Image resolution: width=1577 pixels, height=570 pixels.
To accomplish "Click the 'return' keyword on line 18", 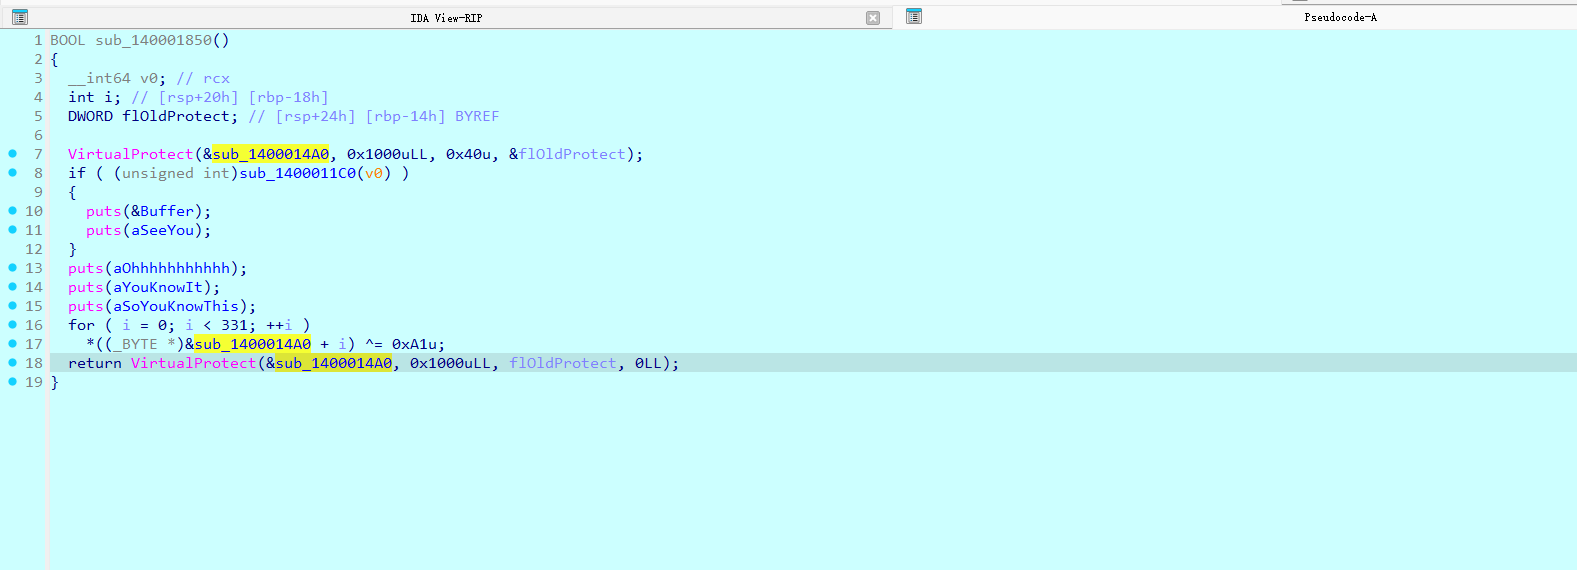I will tap(95, 363).
